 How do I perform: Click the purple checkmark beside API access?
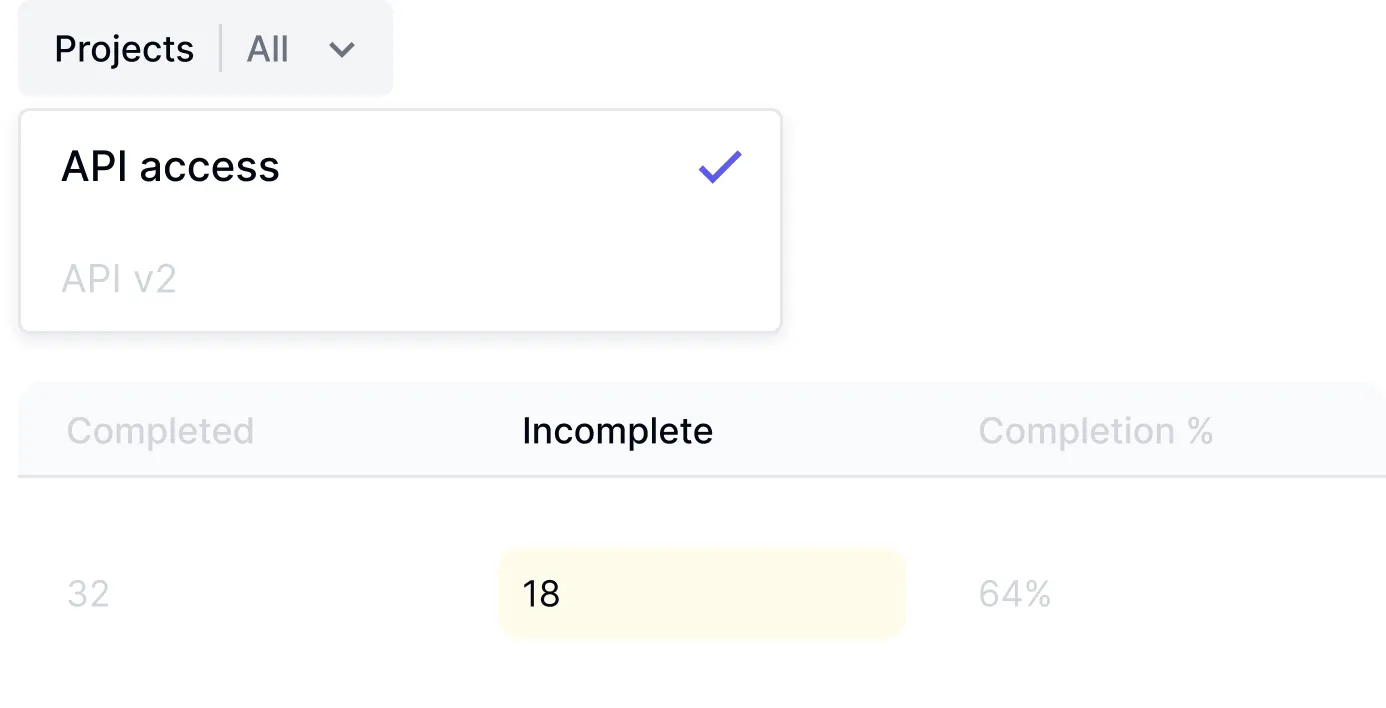click(720, 167)
